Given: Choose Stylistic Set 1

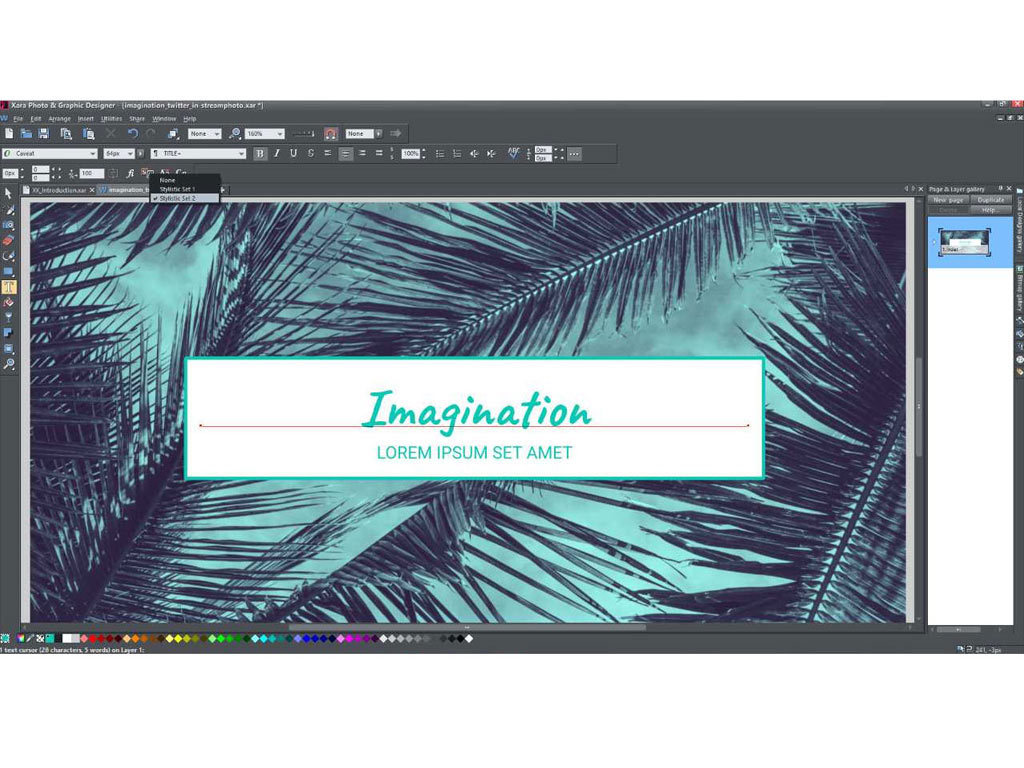Looking at the screenshot, I should point(185,189).
